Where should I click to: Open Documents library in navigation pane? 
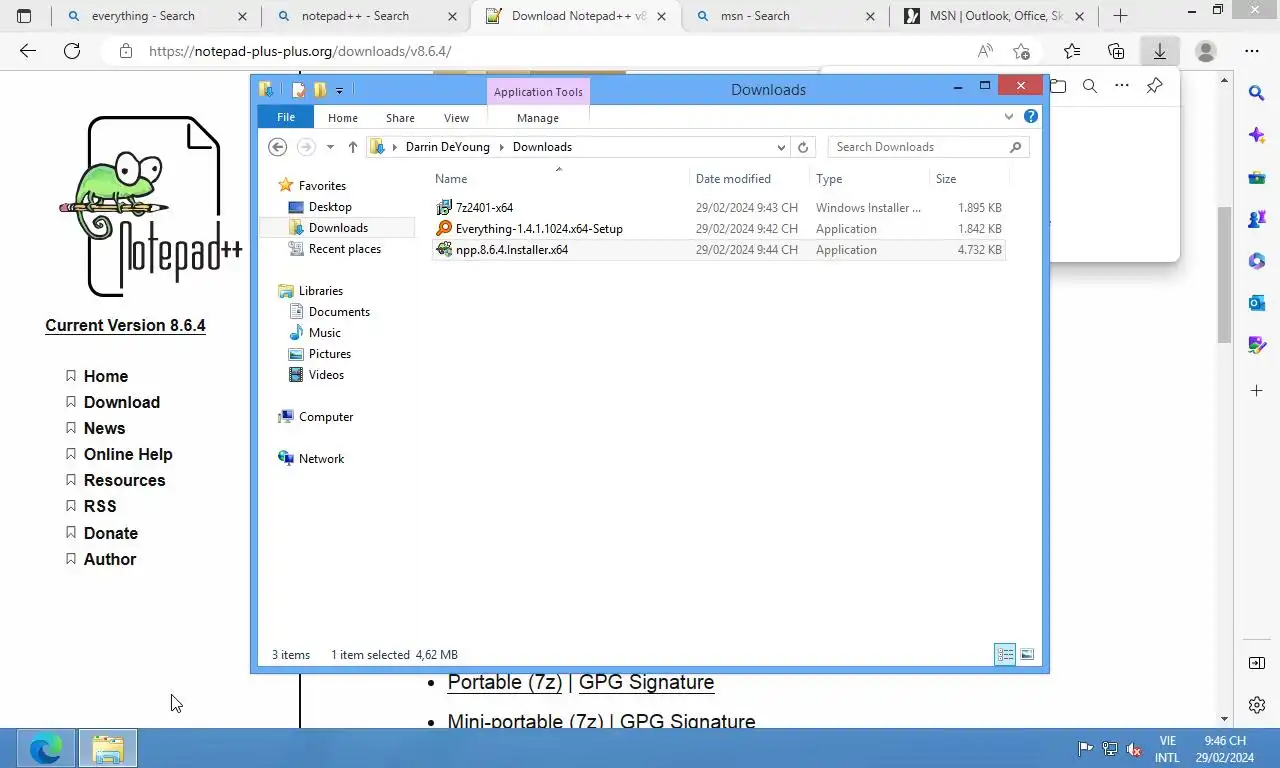click(x=339, y=312)
